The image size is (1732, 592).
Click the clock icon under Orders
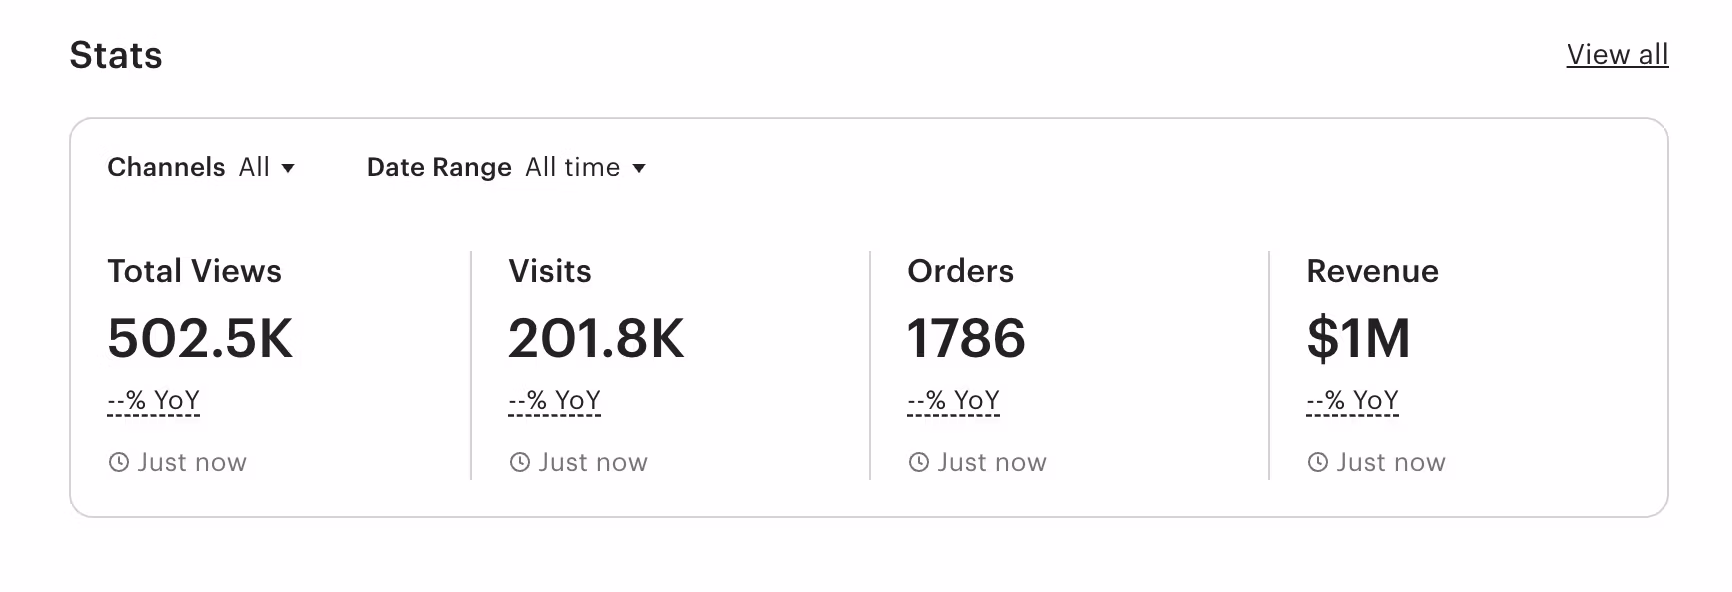[918, 462]
